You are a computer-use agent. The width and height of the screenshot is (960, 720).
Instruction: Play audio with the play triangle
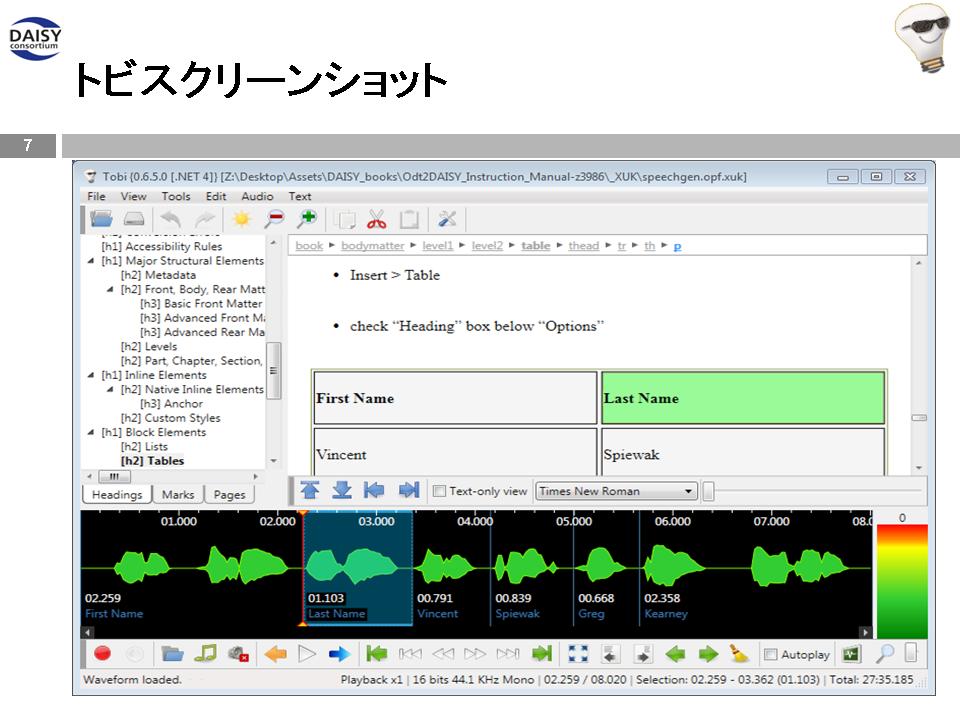coord(307,654)
